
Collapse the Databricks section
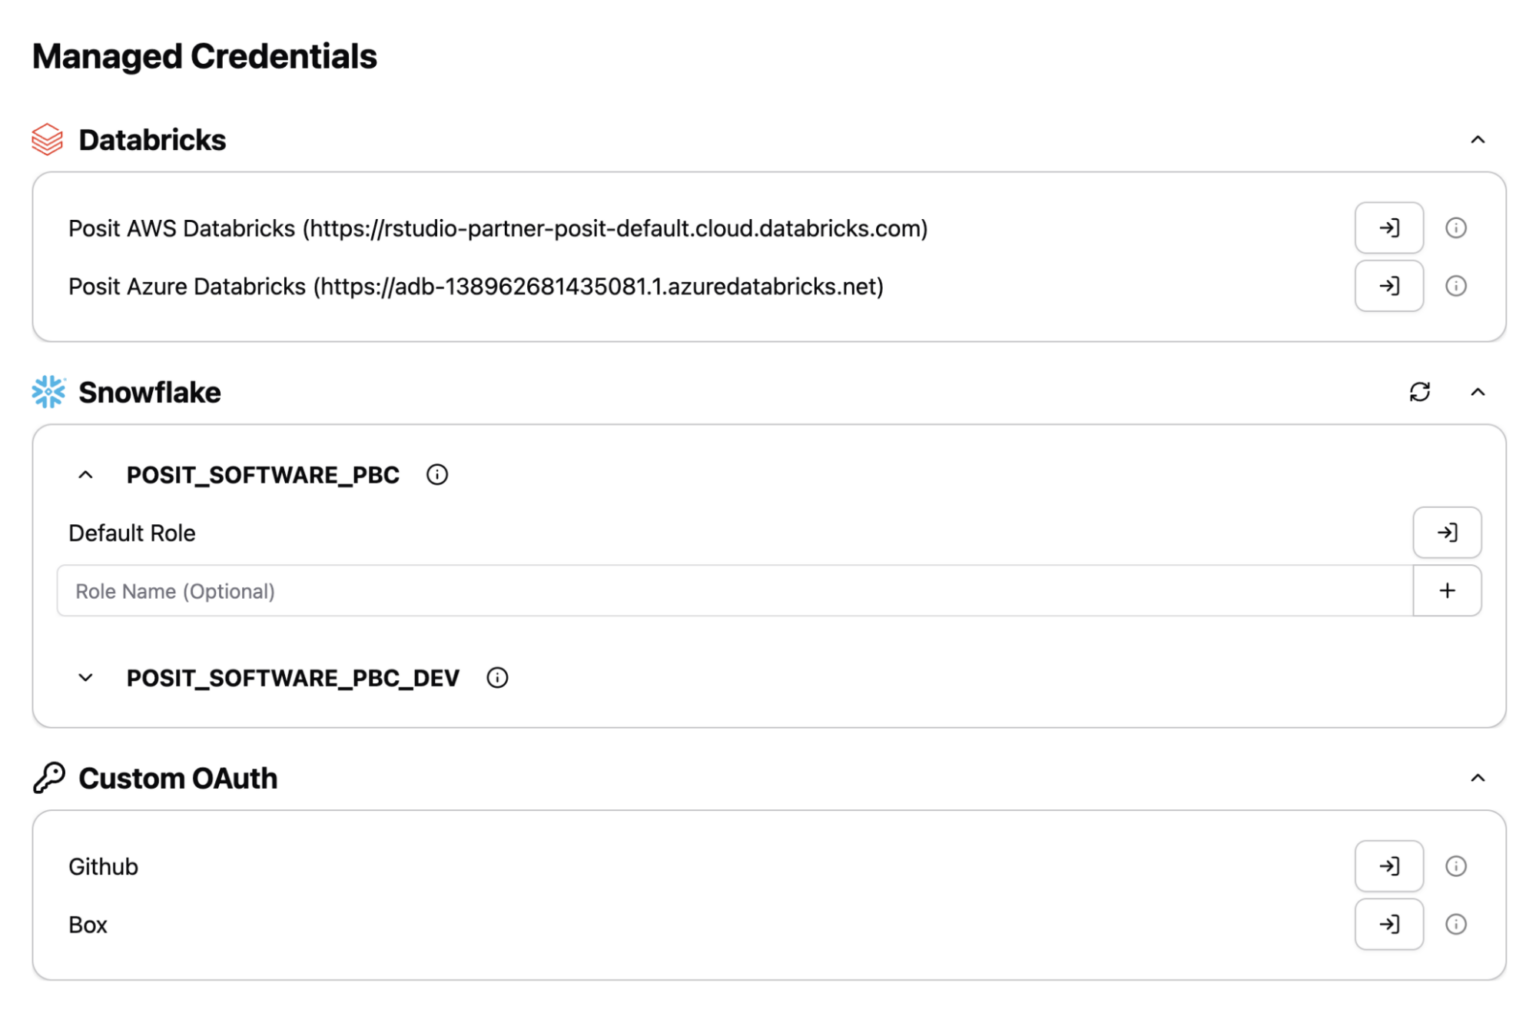coord(1478,139)
